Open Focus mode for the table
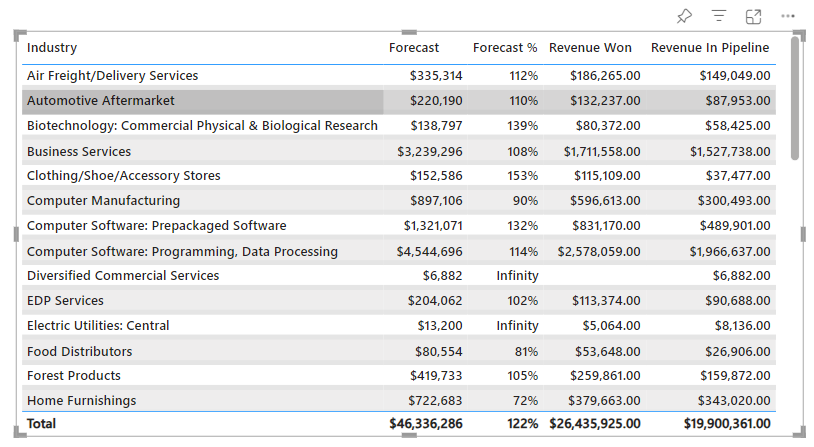The image size is (814, 447). click(x=753, y=16)
